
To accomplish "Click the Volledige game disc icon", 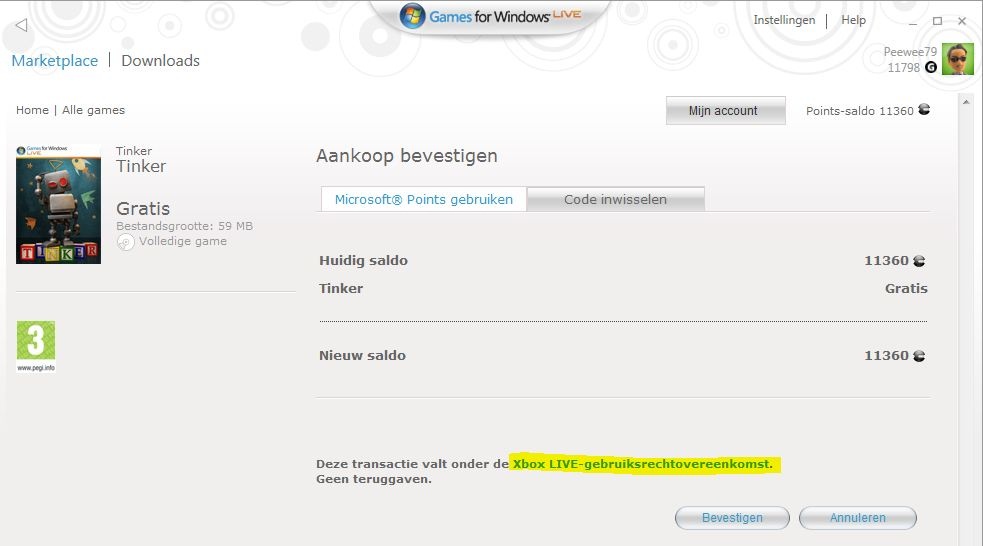I will (x=125, y=242).
